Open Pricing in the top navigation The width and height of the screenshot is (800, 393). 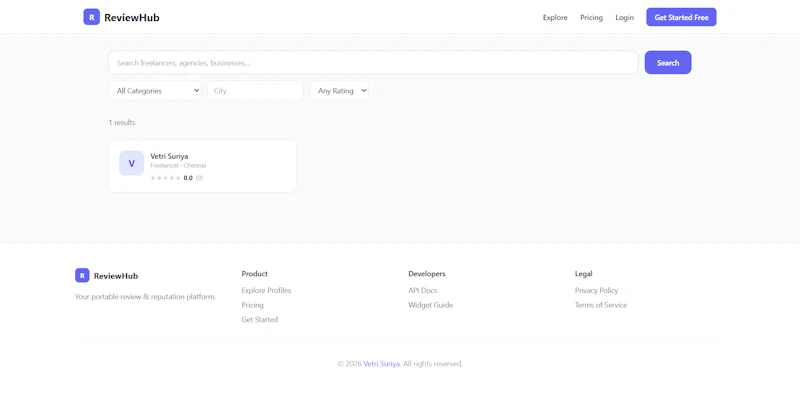point(591,17)
